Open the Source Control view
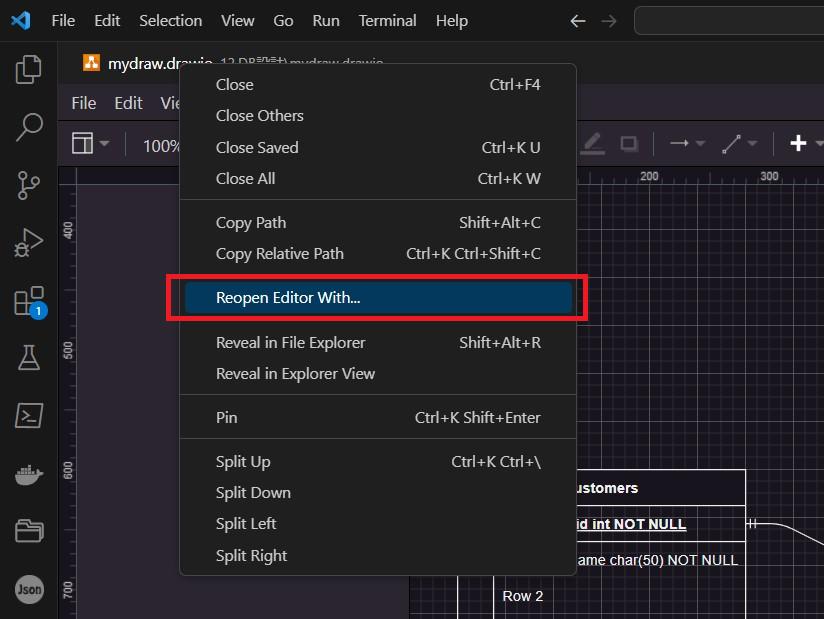This screenshot has width=824, height=619. [29, 185]
